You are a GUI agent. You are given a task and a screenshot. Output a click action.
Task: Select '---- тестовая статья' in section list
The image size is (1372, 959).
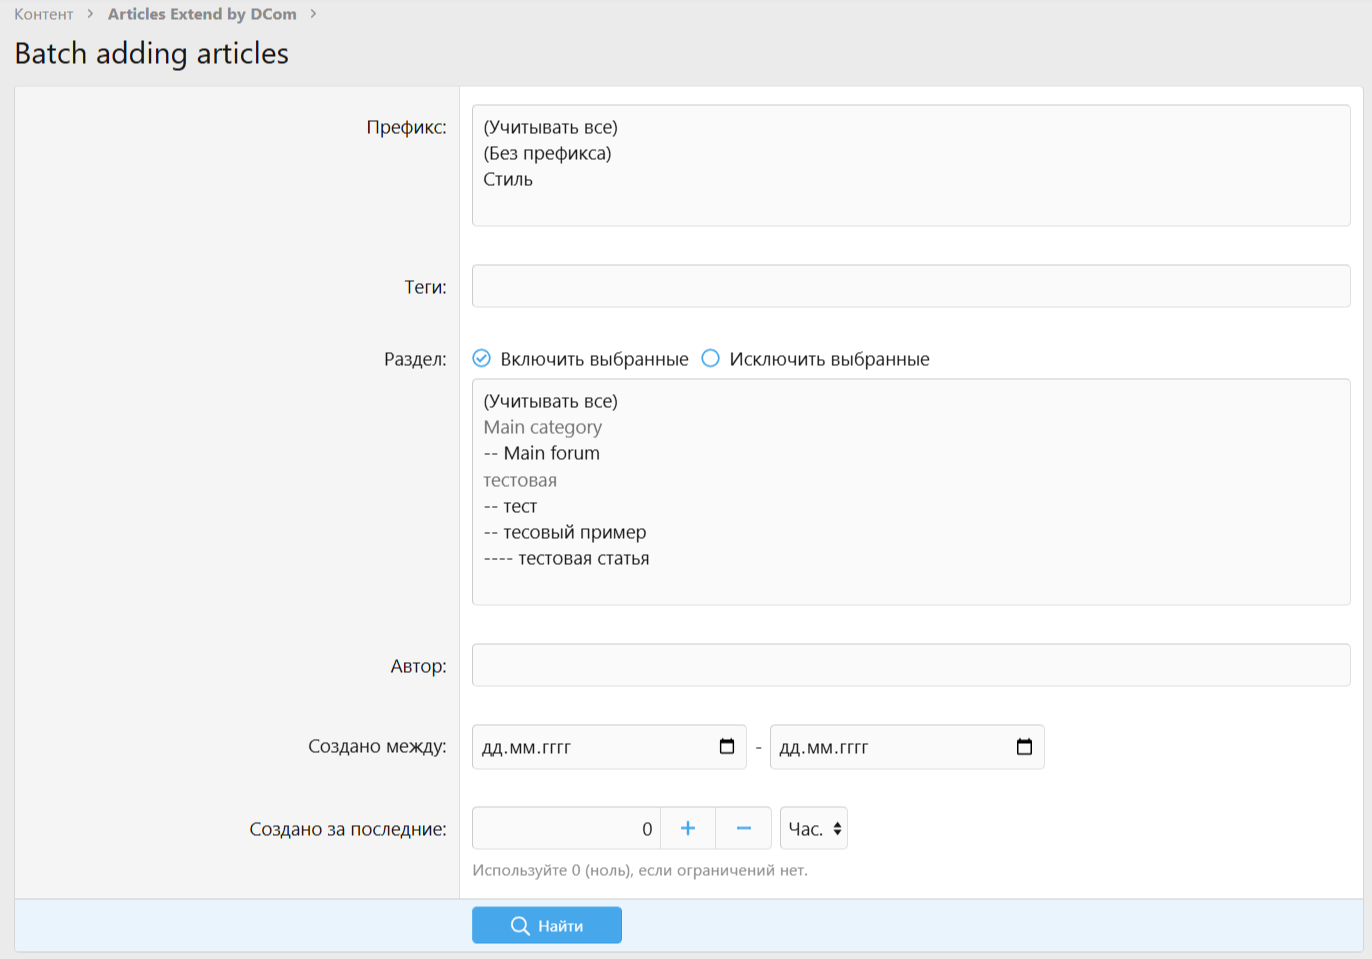pos(566,559)
